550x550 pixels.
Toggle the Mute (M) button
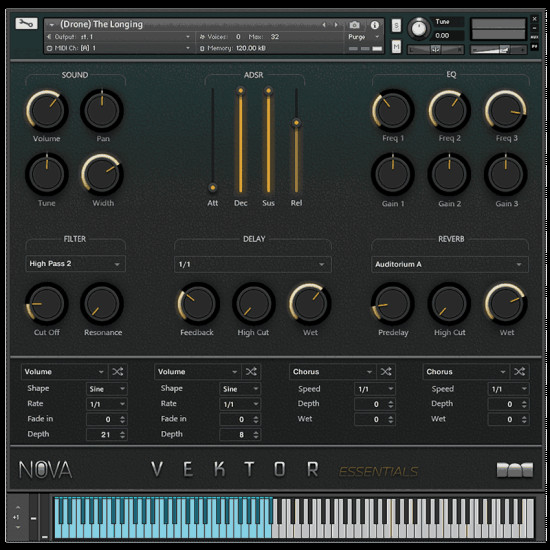click(396, 46)
